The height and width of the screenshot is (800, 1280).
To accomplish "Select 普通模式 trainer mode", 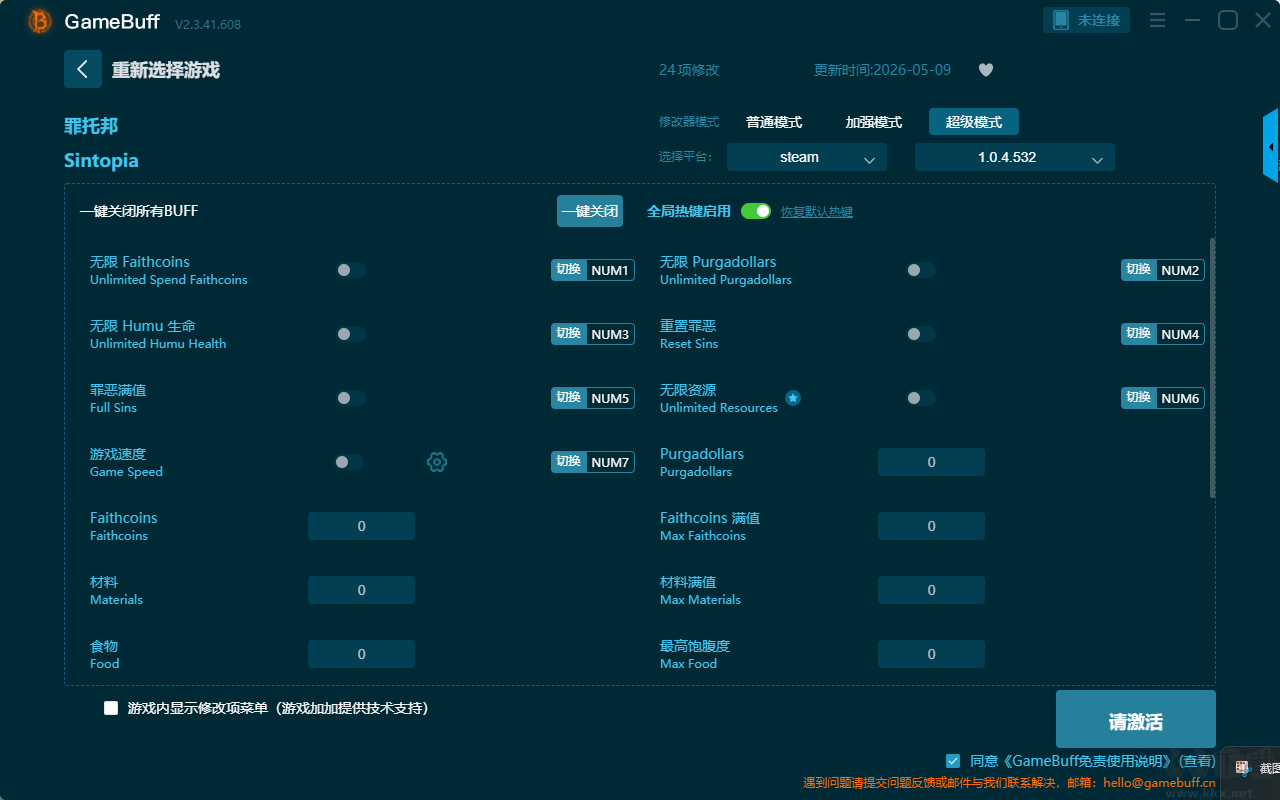I will click(x=774, y=122).
